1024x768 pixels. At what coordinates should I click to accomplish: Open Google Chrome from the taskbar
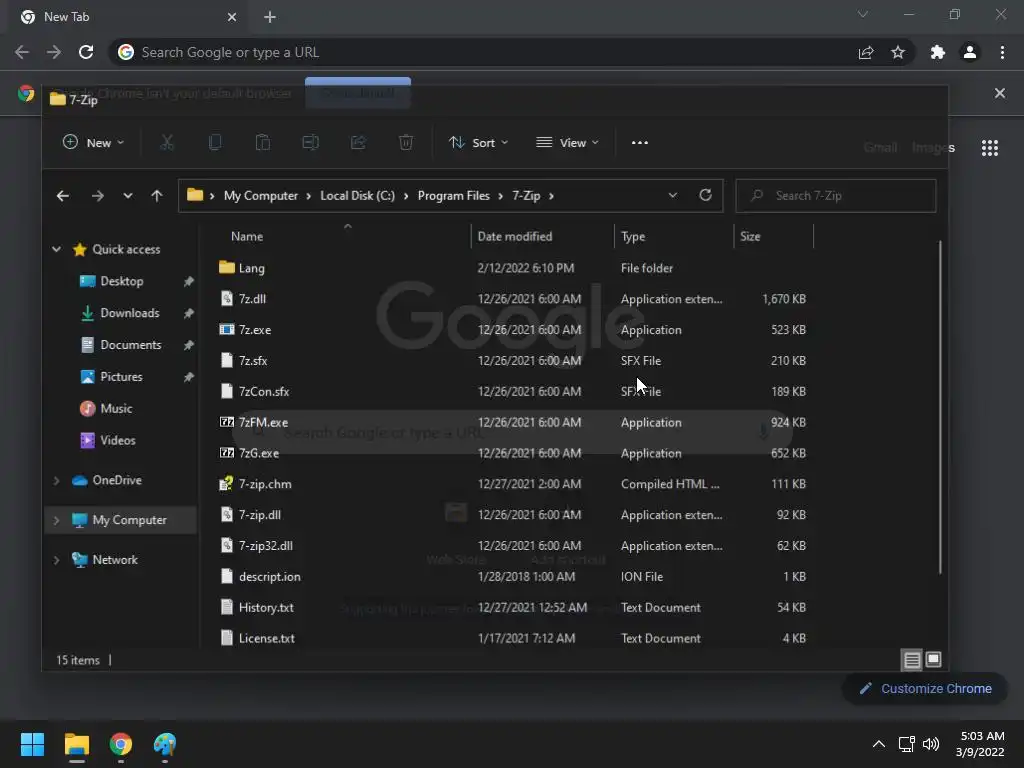pyautogui.click(x=121, y=744)
